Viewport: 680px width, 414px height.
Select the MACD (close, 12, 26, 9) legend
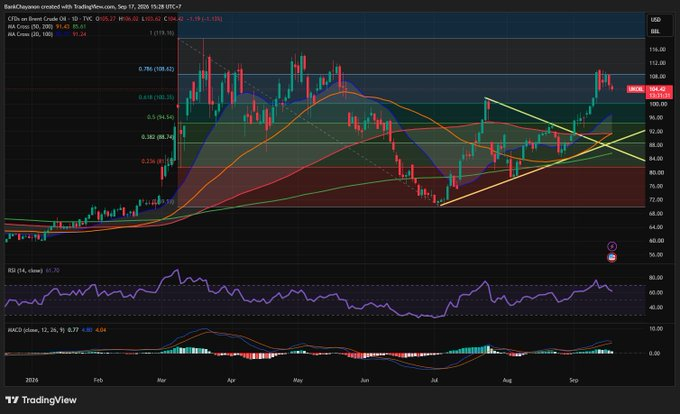click(x=36, y=330)
